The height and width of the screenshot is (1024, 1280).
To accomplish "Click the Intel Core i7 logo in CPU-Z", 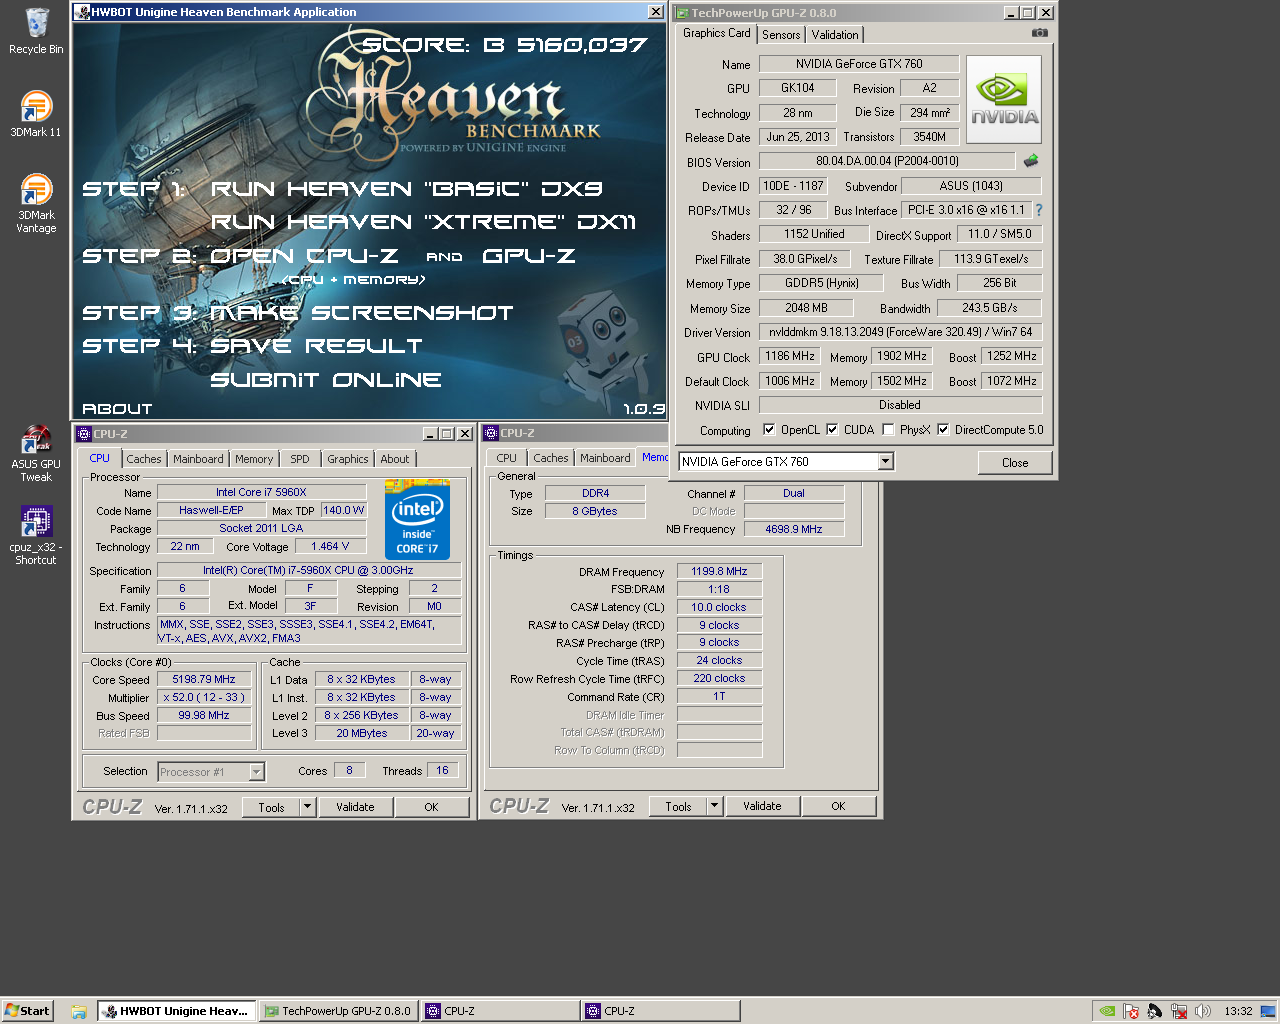I will tap(418, 520).
